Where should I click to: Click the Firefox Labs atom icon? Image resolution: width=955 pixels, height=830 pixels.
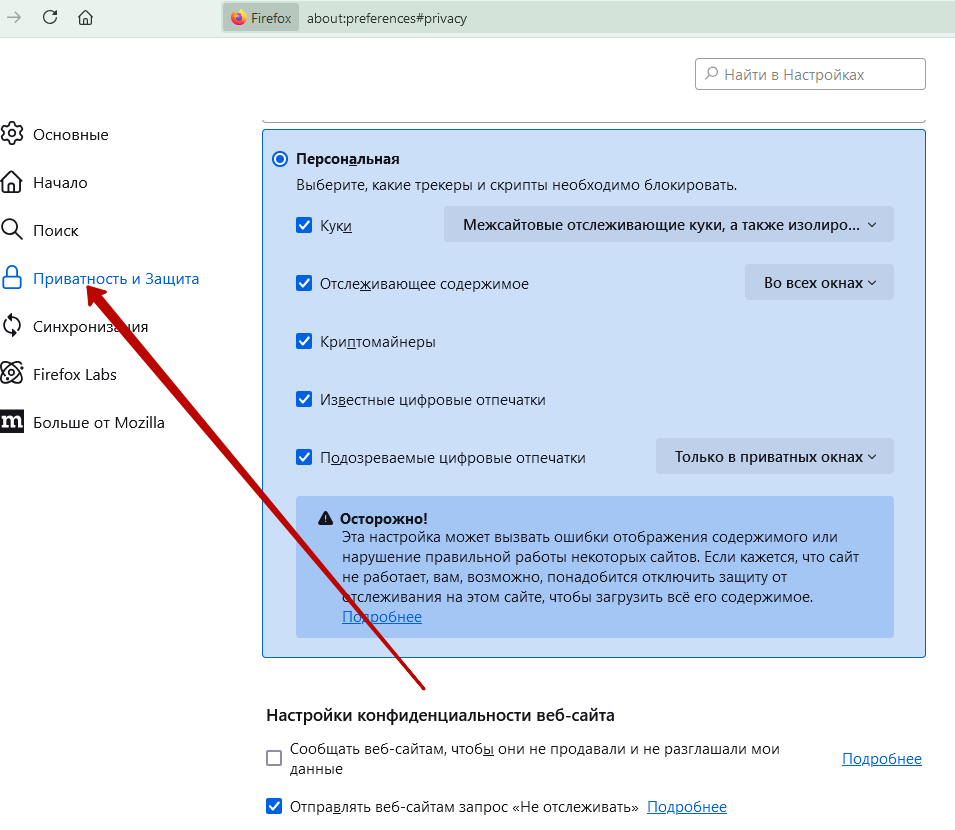12,374
